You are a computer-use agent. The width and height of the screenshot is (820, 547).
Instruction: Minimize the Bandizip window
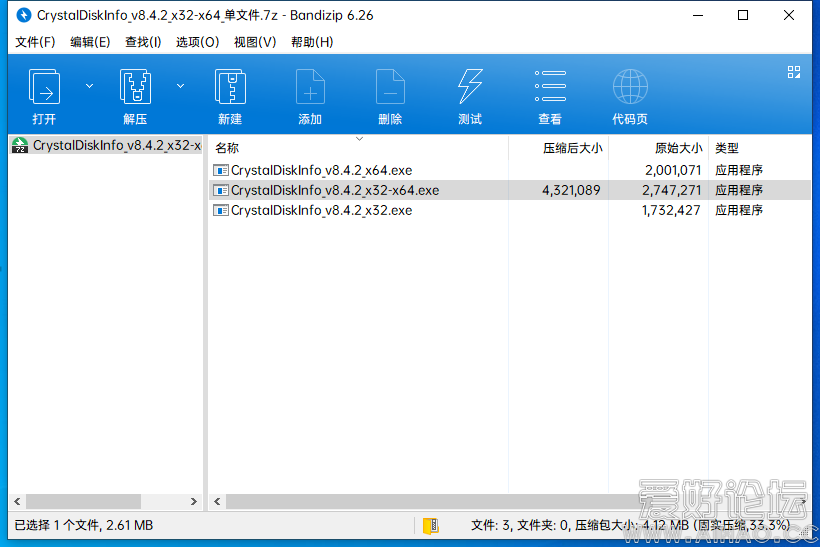pos(698,15)
